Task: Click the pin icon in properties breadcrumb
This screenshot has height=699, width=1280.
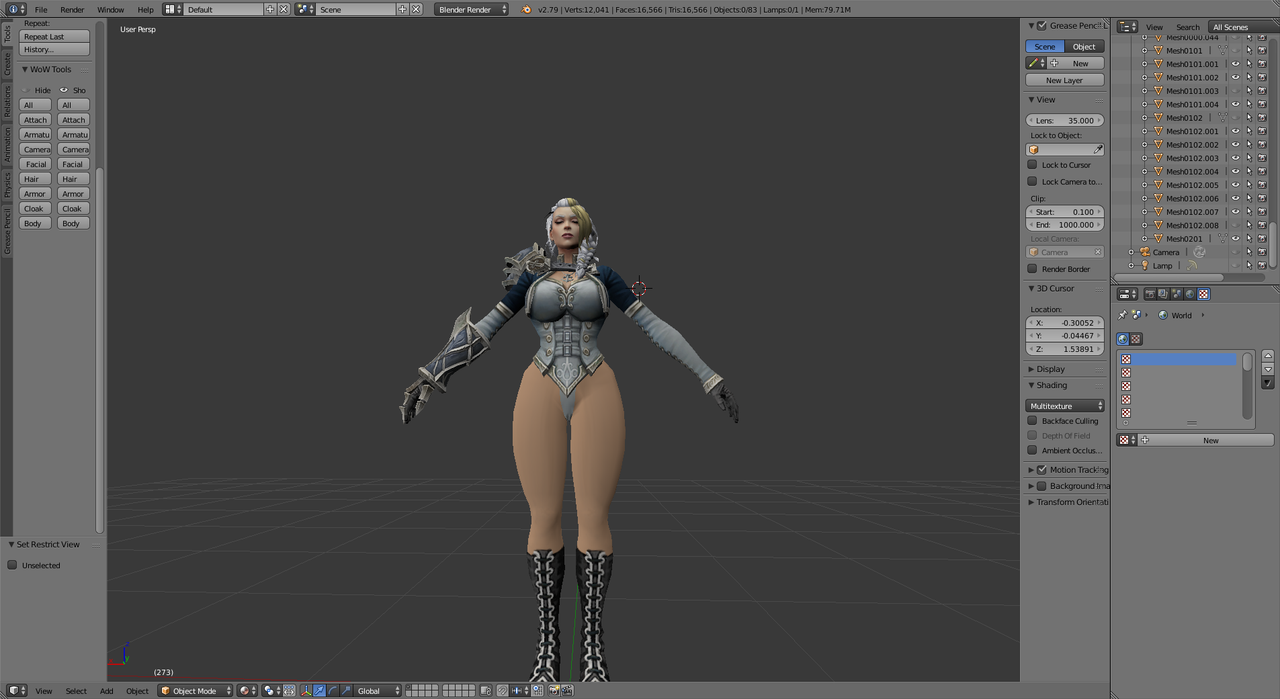Action: (x=1122, y=315)
